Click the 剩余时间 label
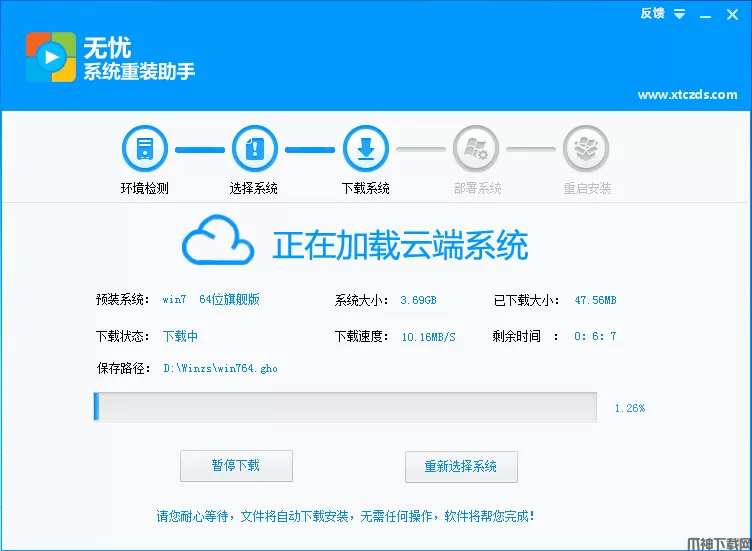Image resolution: width=752 pixels, height=551 pixels. 526,336
